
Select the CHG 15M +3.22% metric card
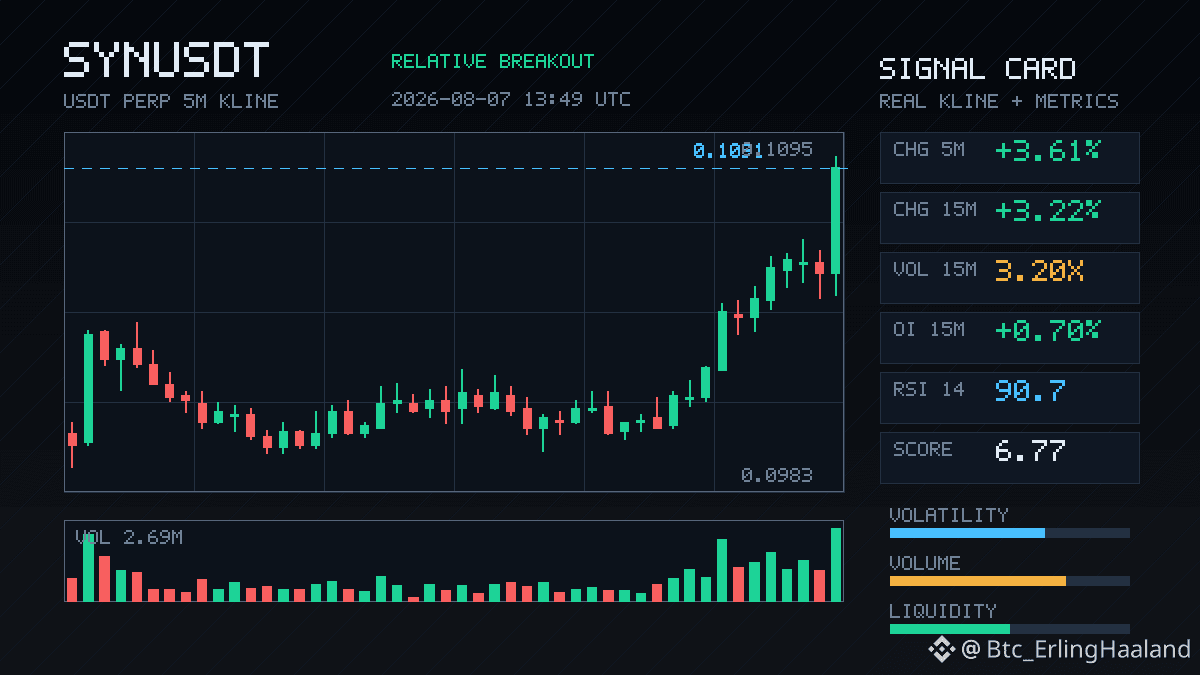tap(1009, 217)
